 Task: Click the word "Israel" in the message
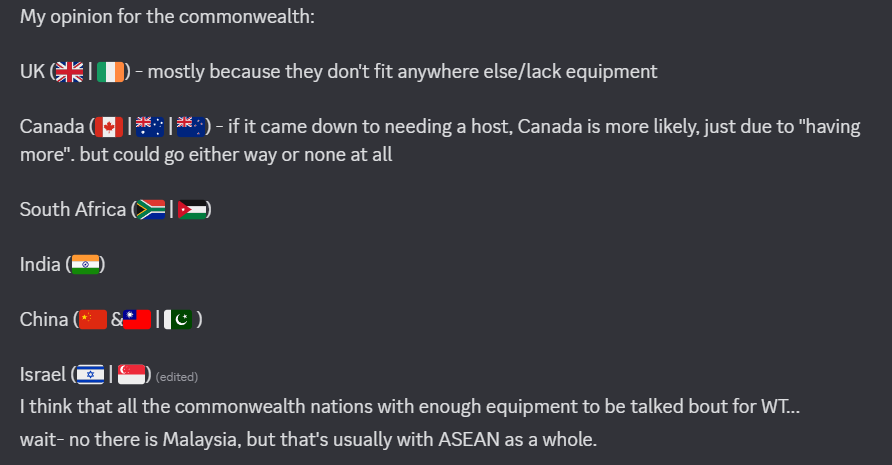click(x=43, y=375)
